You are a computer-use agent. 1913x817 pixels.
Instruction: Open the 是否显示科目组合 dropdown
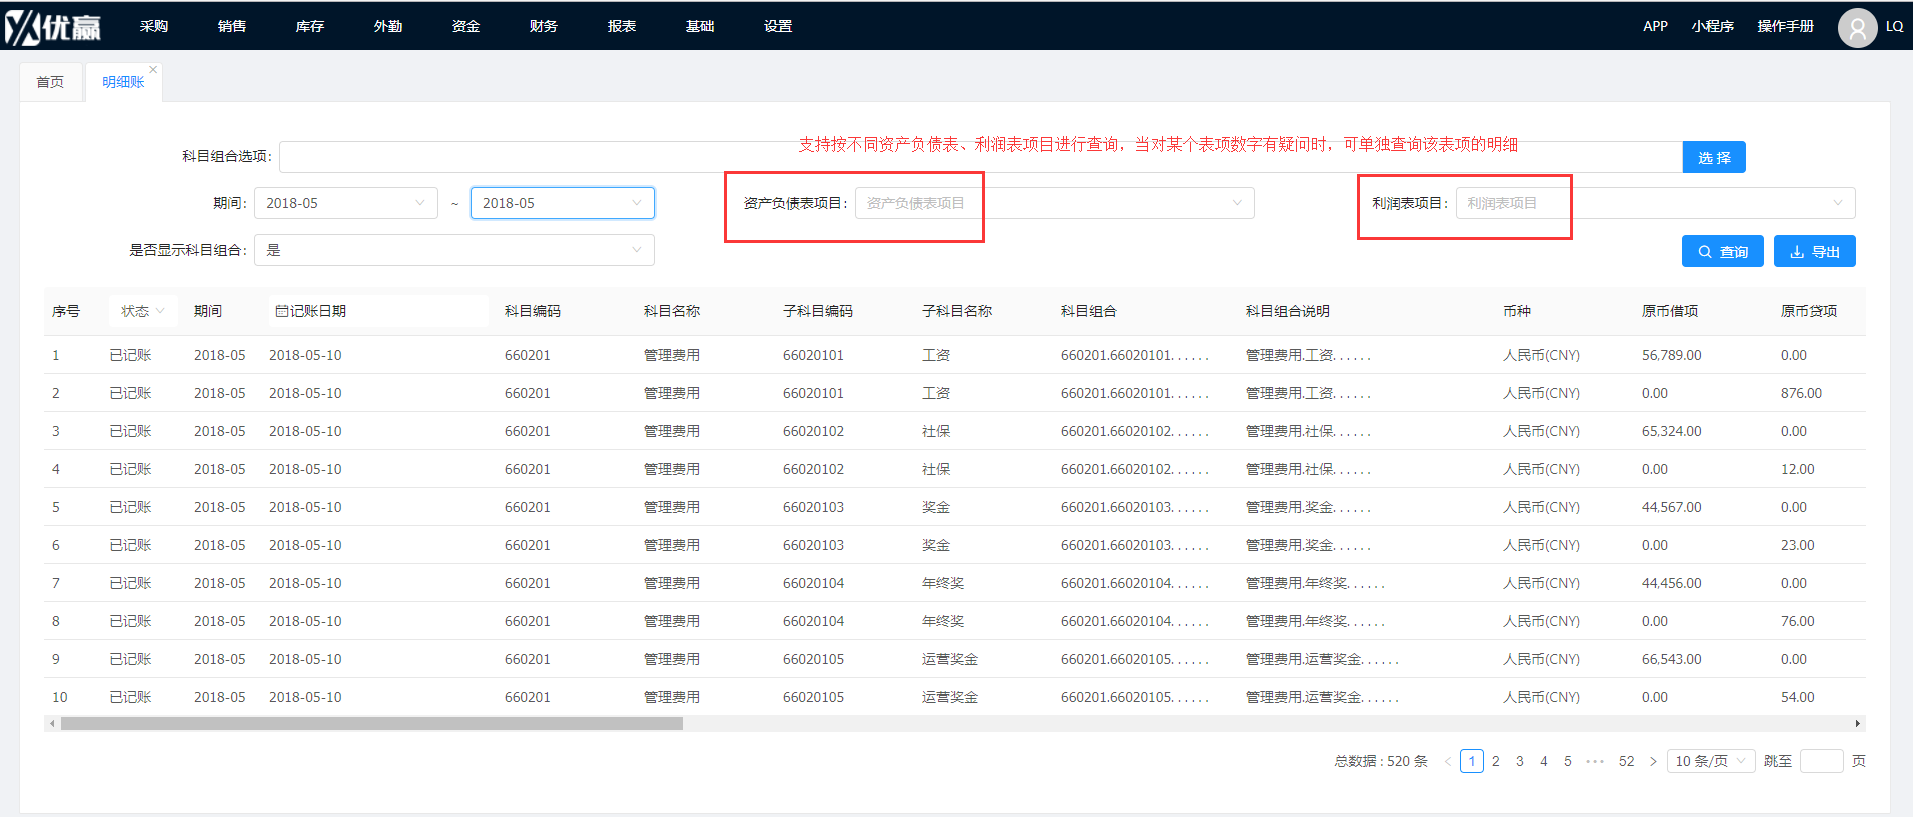pos(454,250)
